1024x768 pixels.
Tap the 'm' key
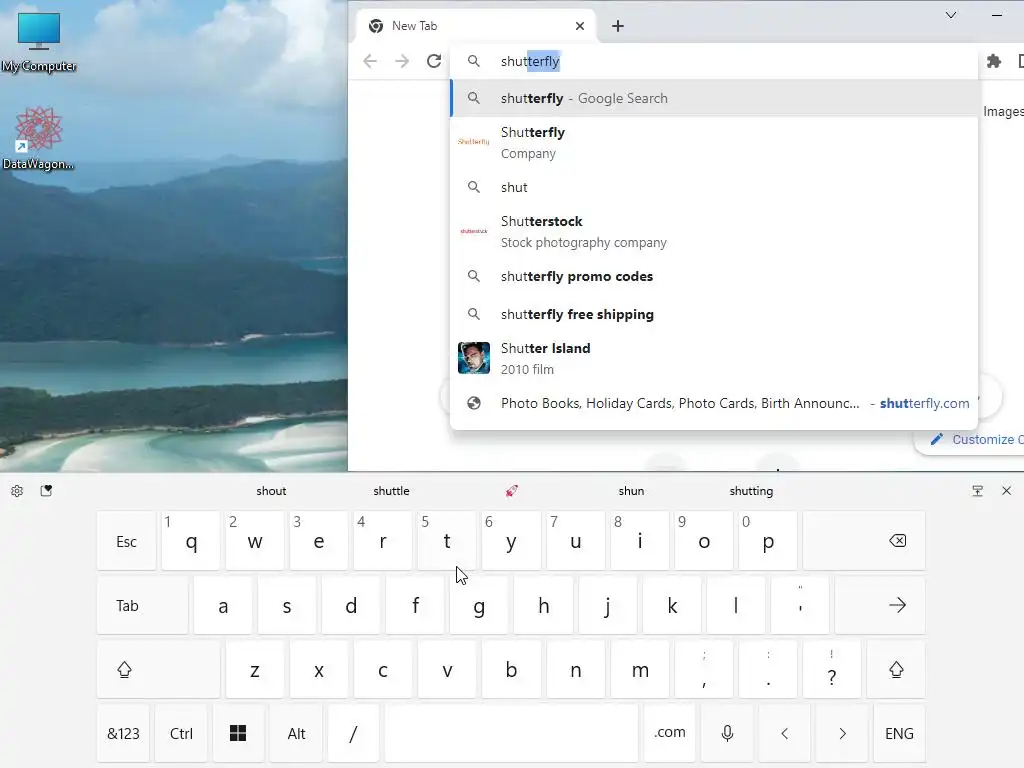[x=640, y=669]
